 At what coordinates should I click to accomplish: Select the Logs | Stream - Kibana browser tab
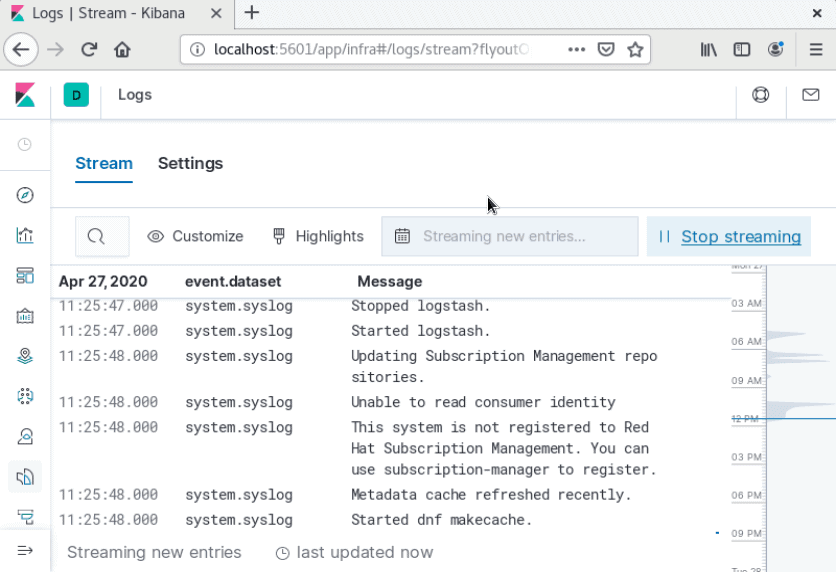pos(117,13)
